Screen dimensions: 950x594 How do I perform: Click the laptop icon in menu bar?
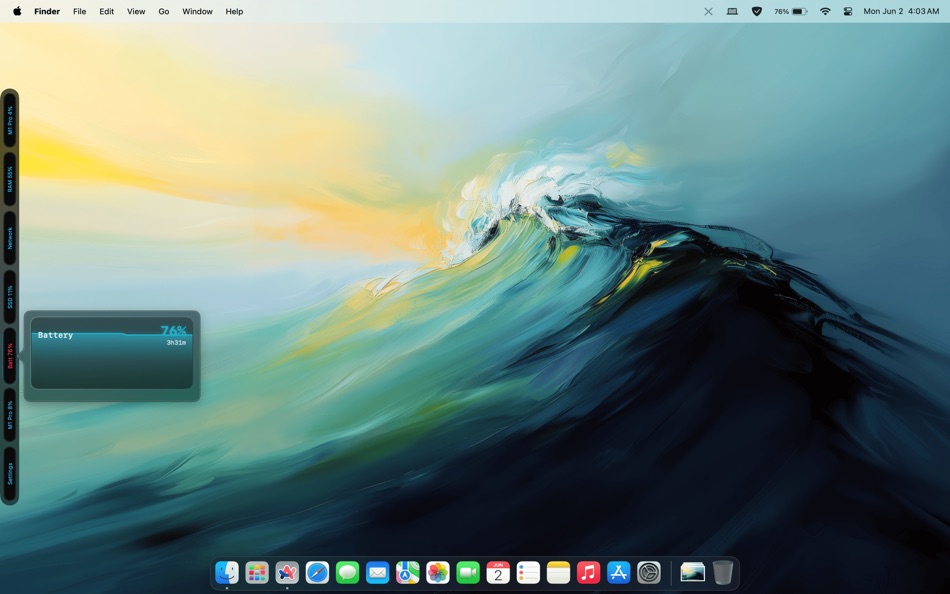(x=732, y=11)
